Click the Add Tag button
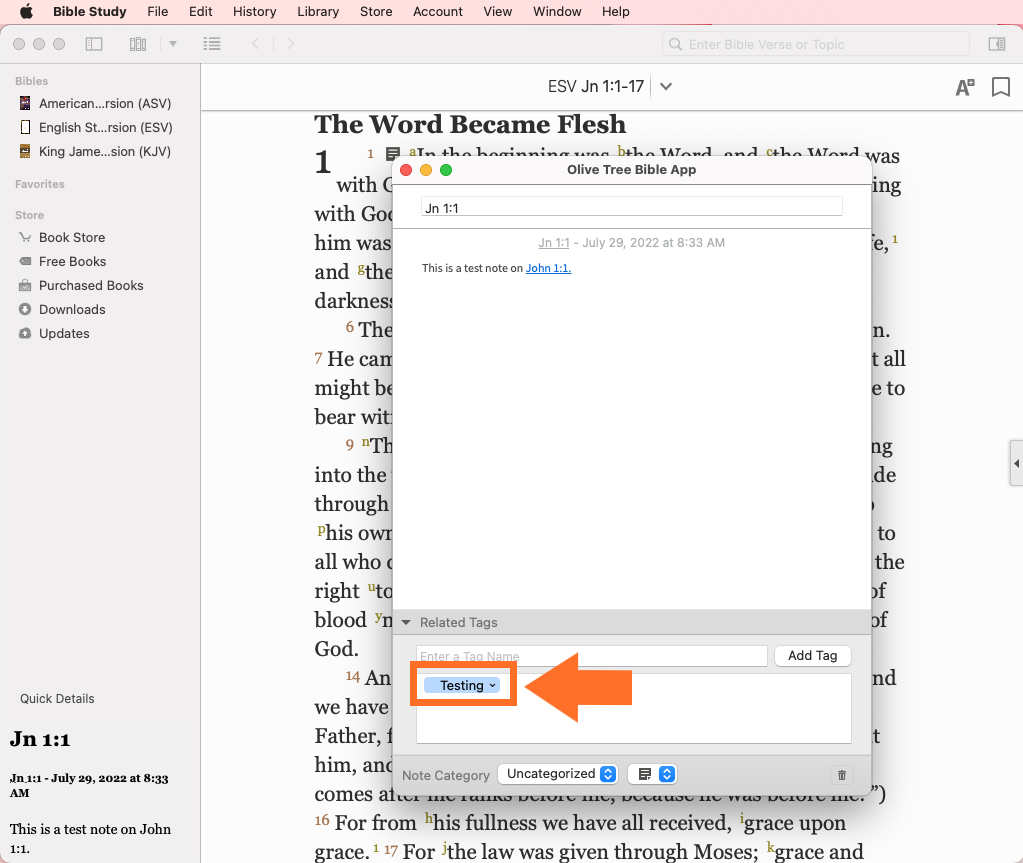 click(812, 656)
